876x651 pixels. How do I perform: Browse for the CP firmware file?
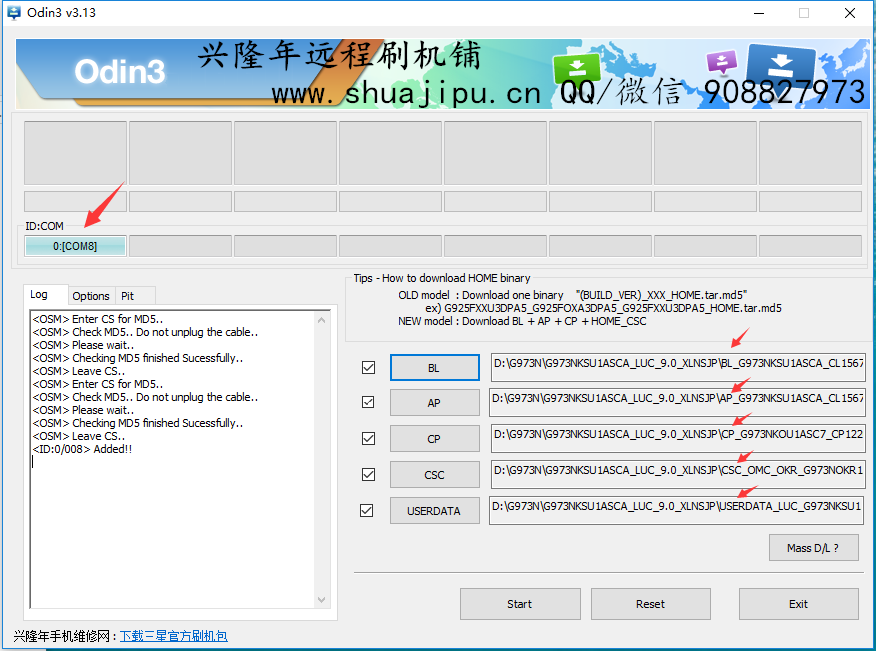[434, 439]
